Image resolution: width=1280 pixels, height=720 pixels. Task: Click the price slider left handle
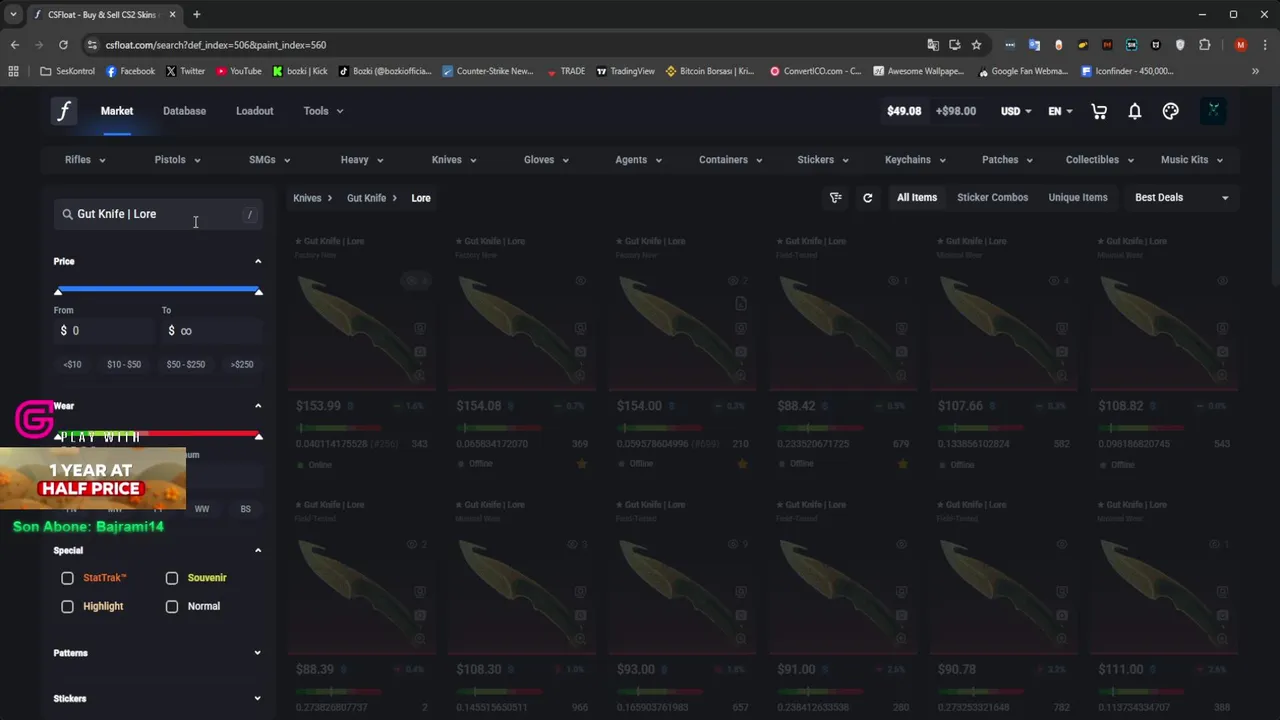58,290
